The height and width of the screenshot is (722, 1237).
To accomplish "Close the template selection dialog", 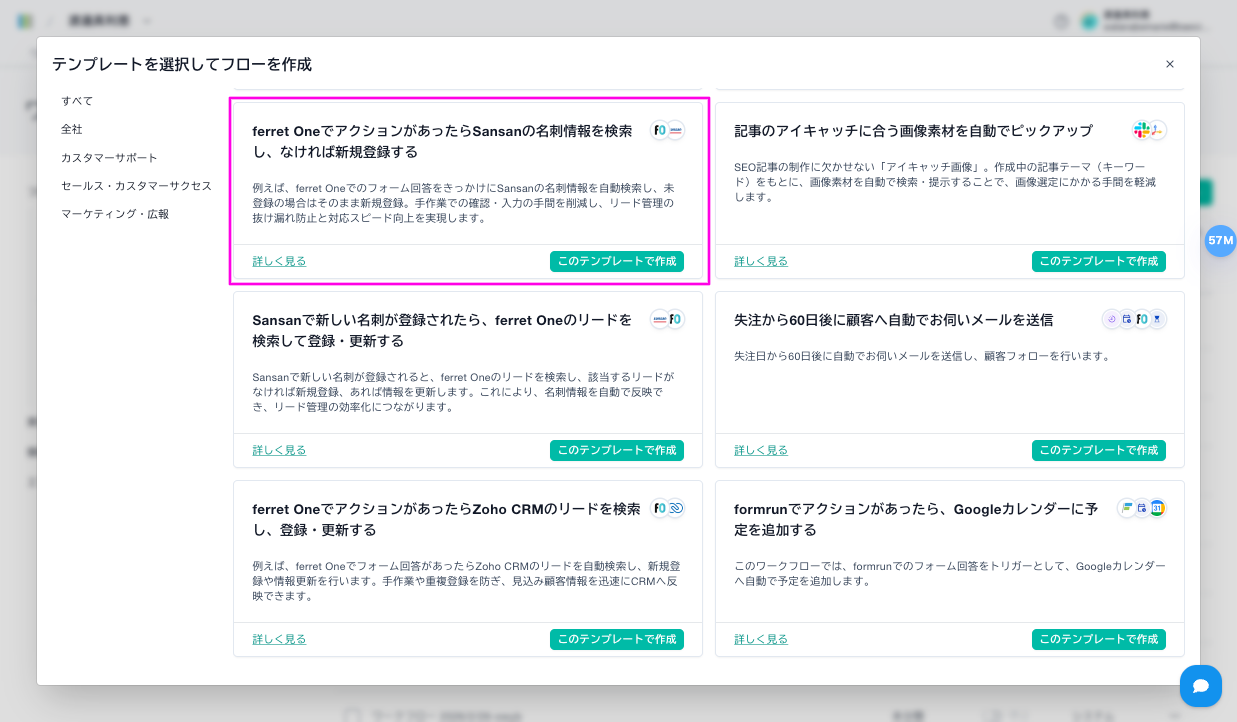I will (1169, 64).
